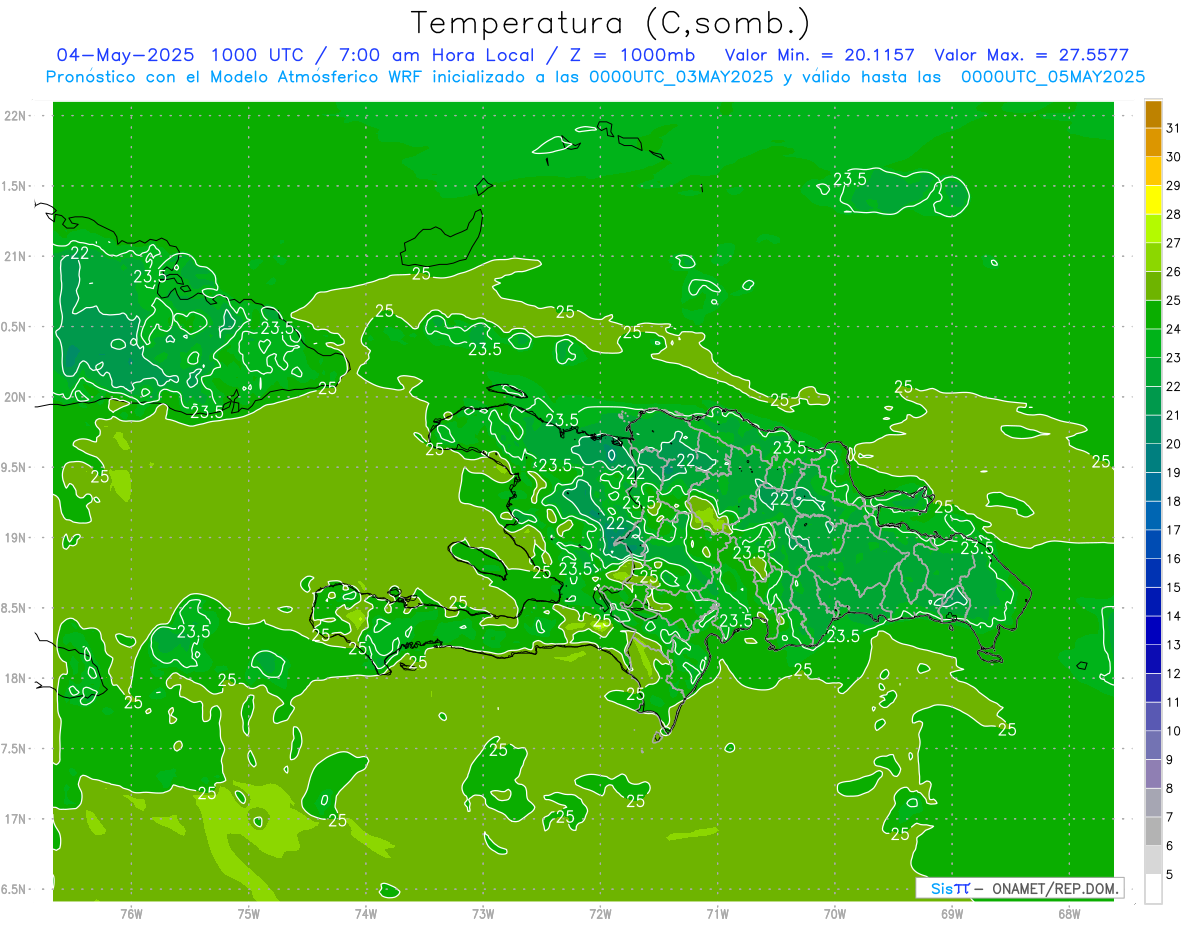Click the "Valor Max. = 27.5577" text
This screenshot has height=927, width=1200.
[1032, 55]
